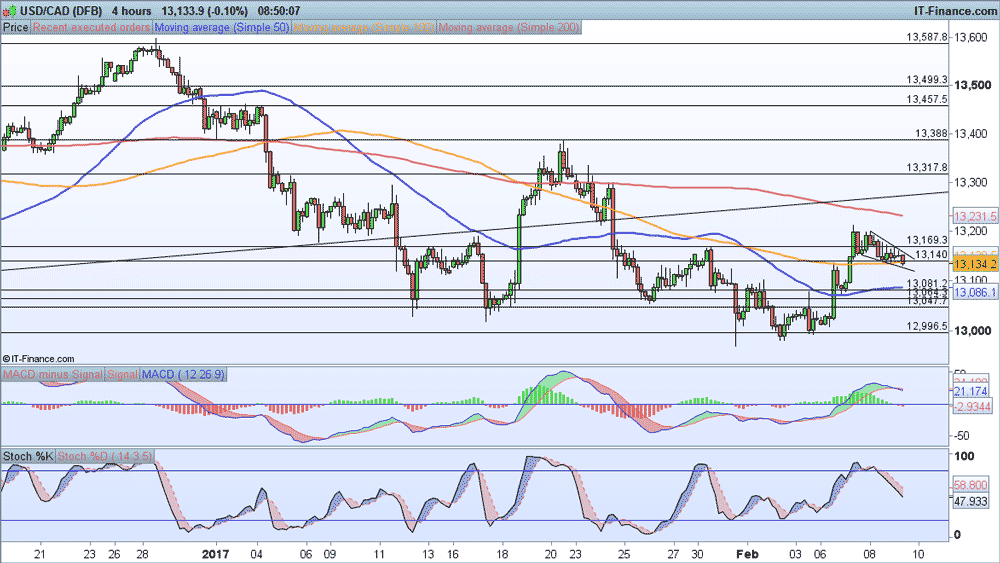Open the 4 hours timeframe label

click(x=132, y=11)
